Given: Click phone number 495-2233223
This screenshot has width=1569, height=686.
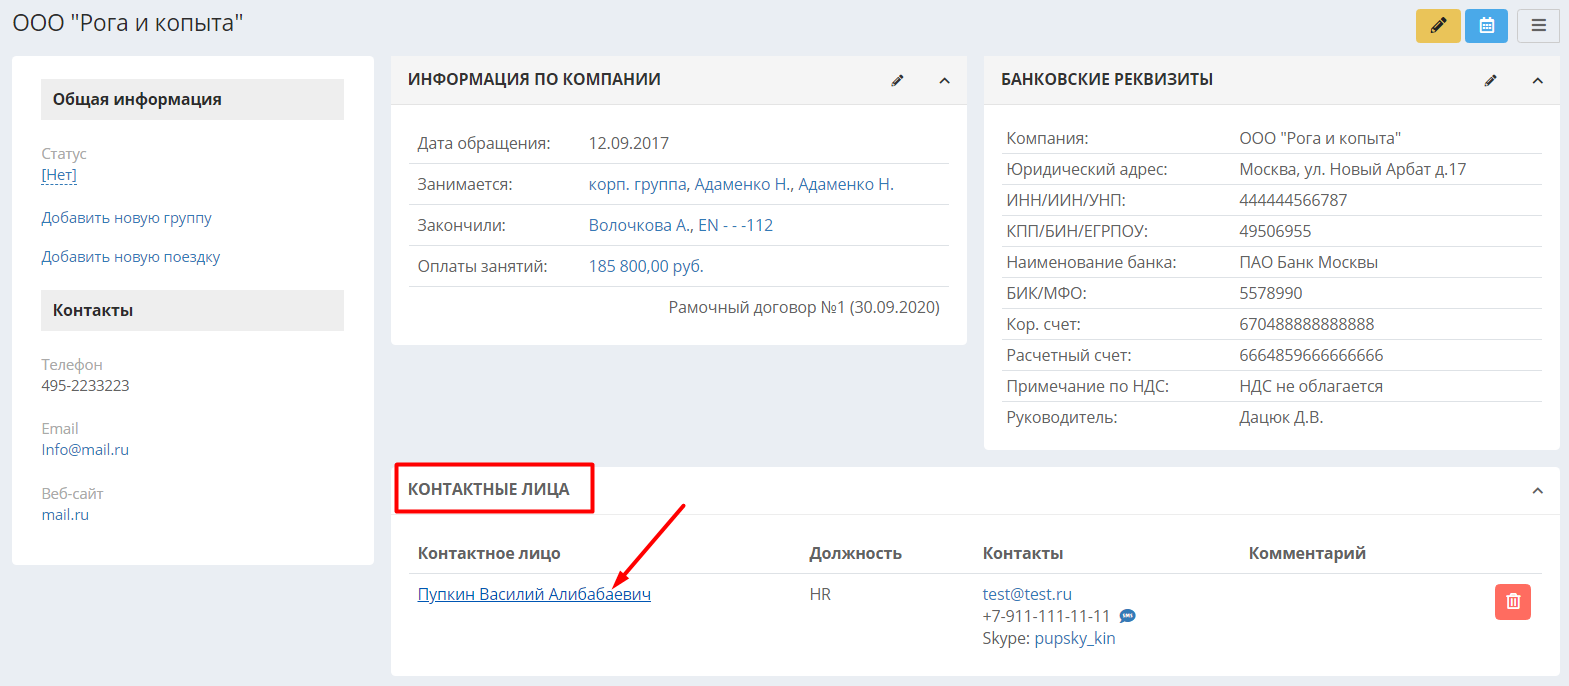Looking at the screenshot, I should point(85,386).
